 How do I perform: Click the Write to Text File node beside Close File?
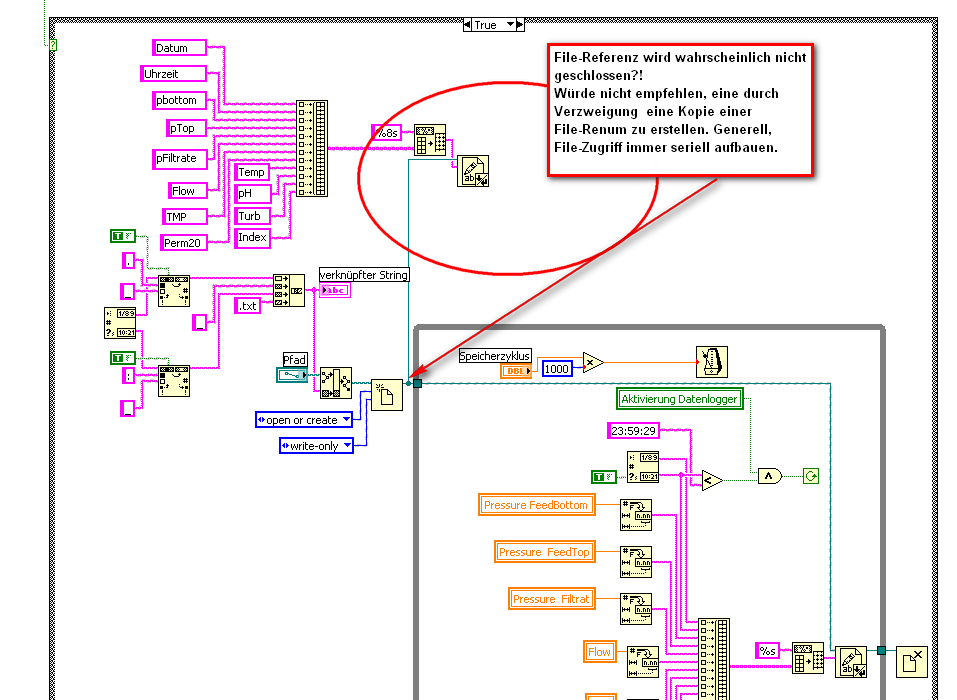coord(851,662)
